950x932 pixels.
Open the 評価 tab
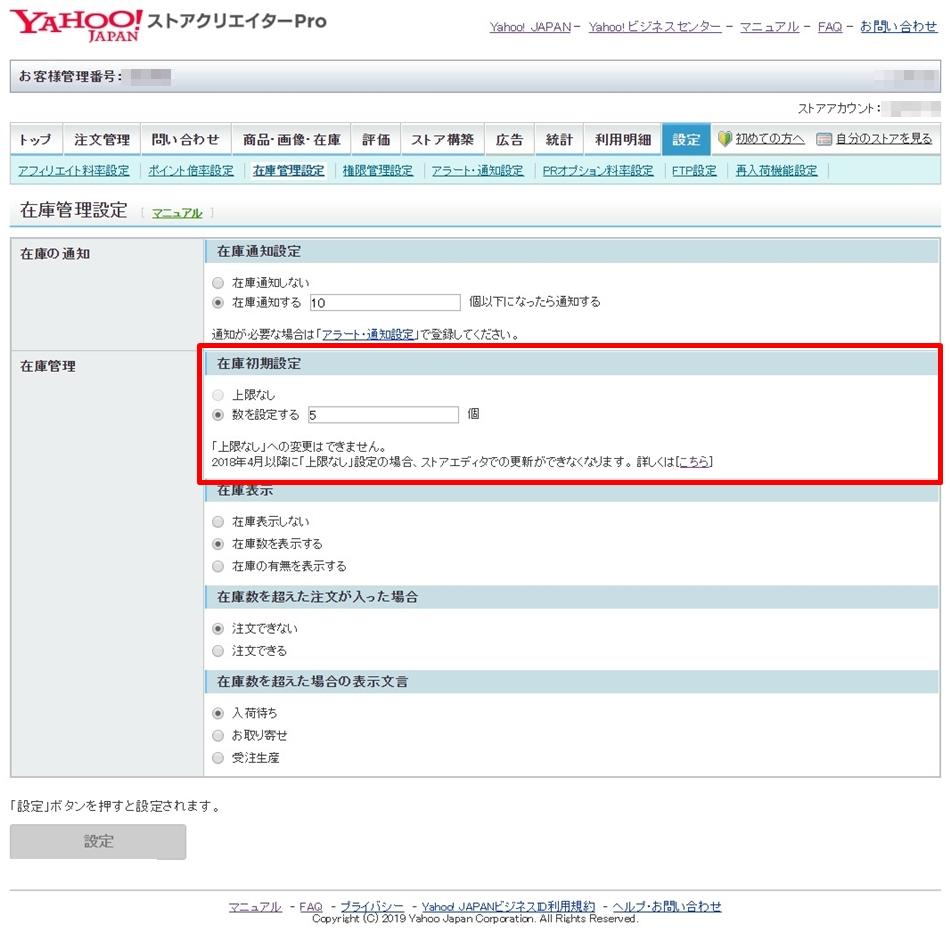point(376,139)
